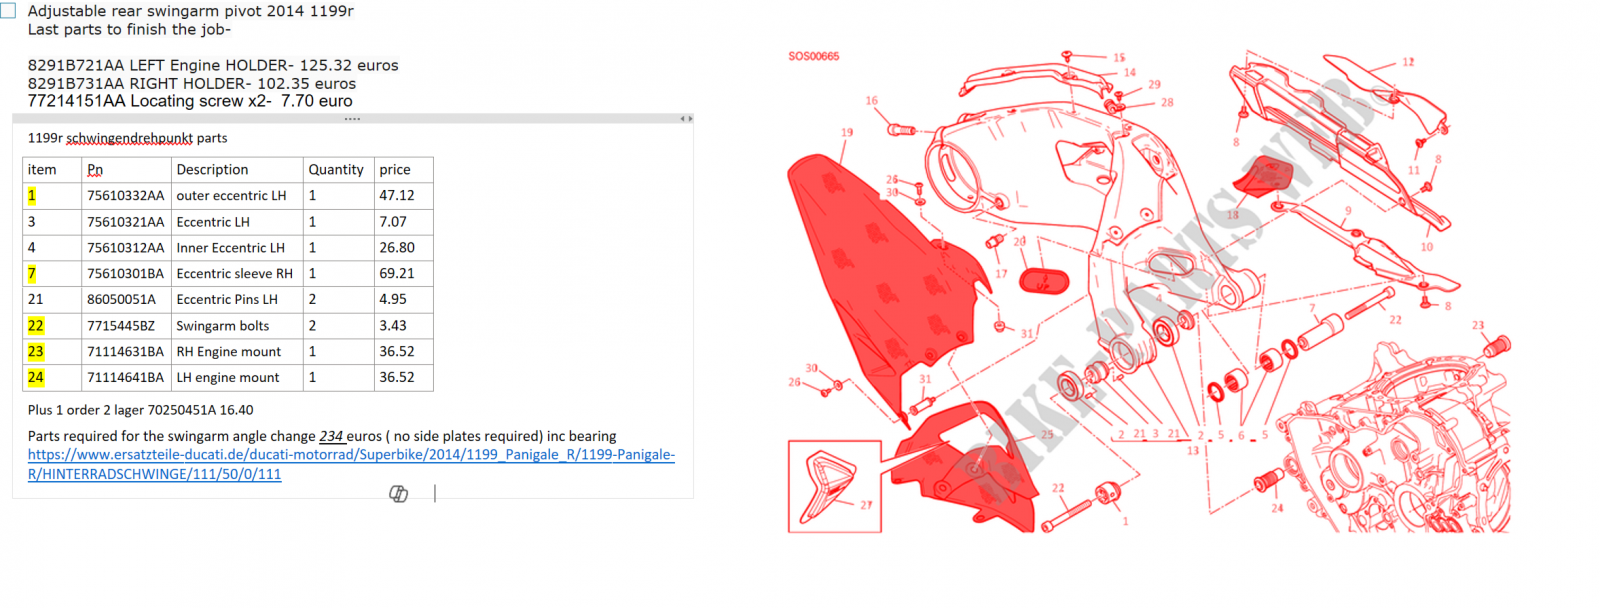The height and width of the screenshot is (608, 1600).
Task: Click the dotted handle on the container bar
Action: 352,119
